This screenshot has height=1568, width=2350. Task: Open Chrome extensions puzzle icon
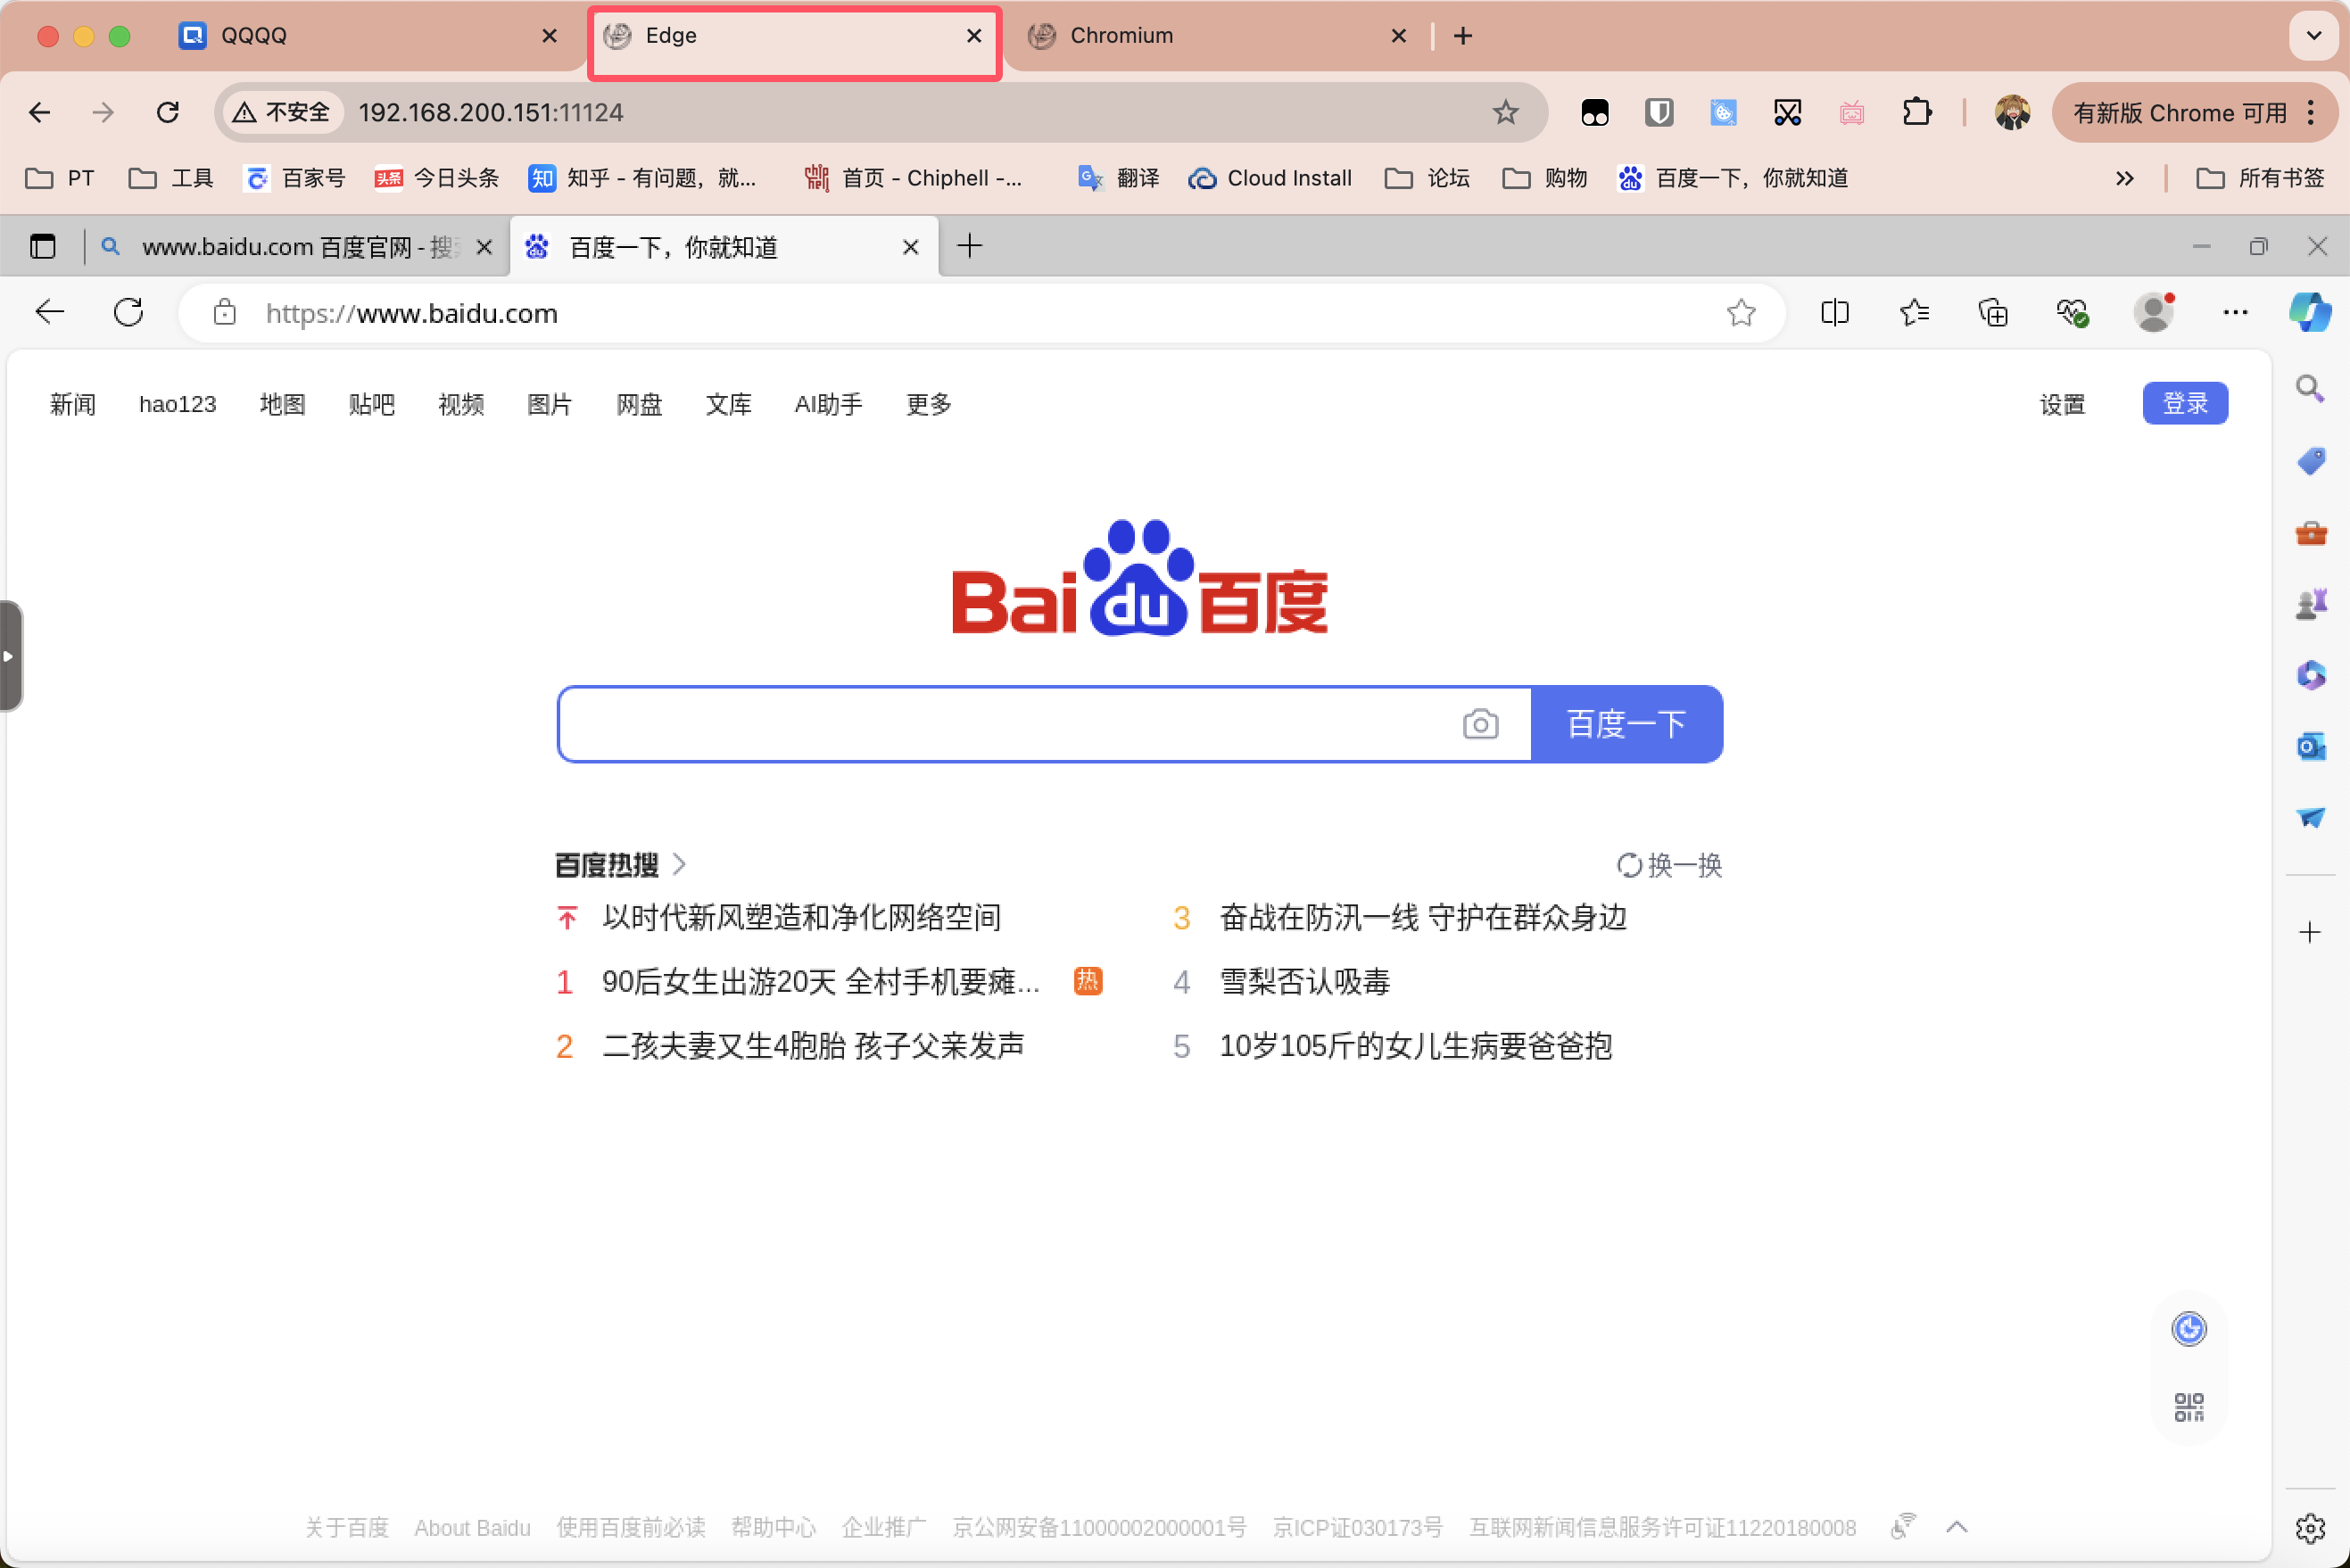[1917, 112]
